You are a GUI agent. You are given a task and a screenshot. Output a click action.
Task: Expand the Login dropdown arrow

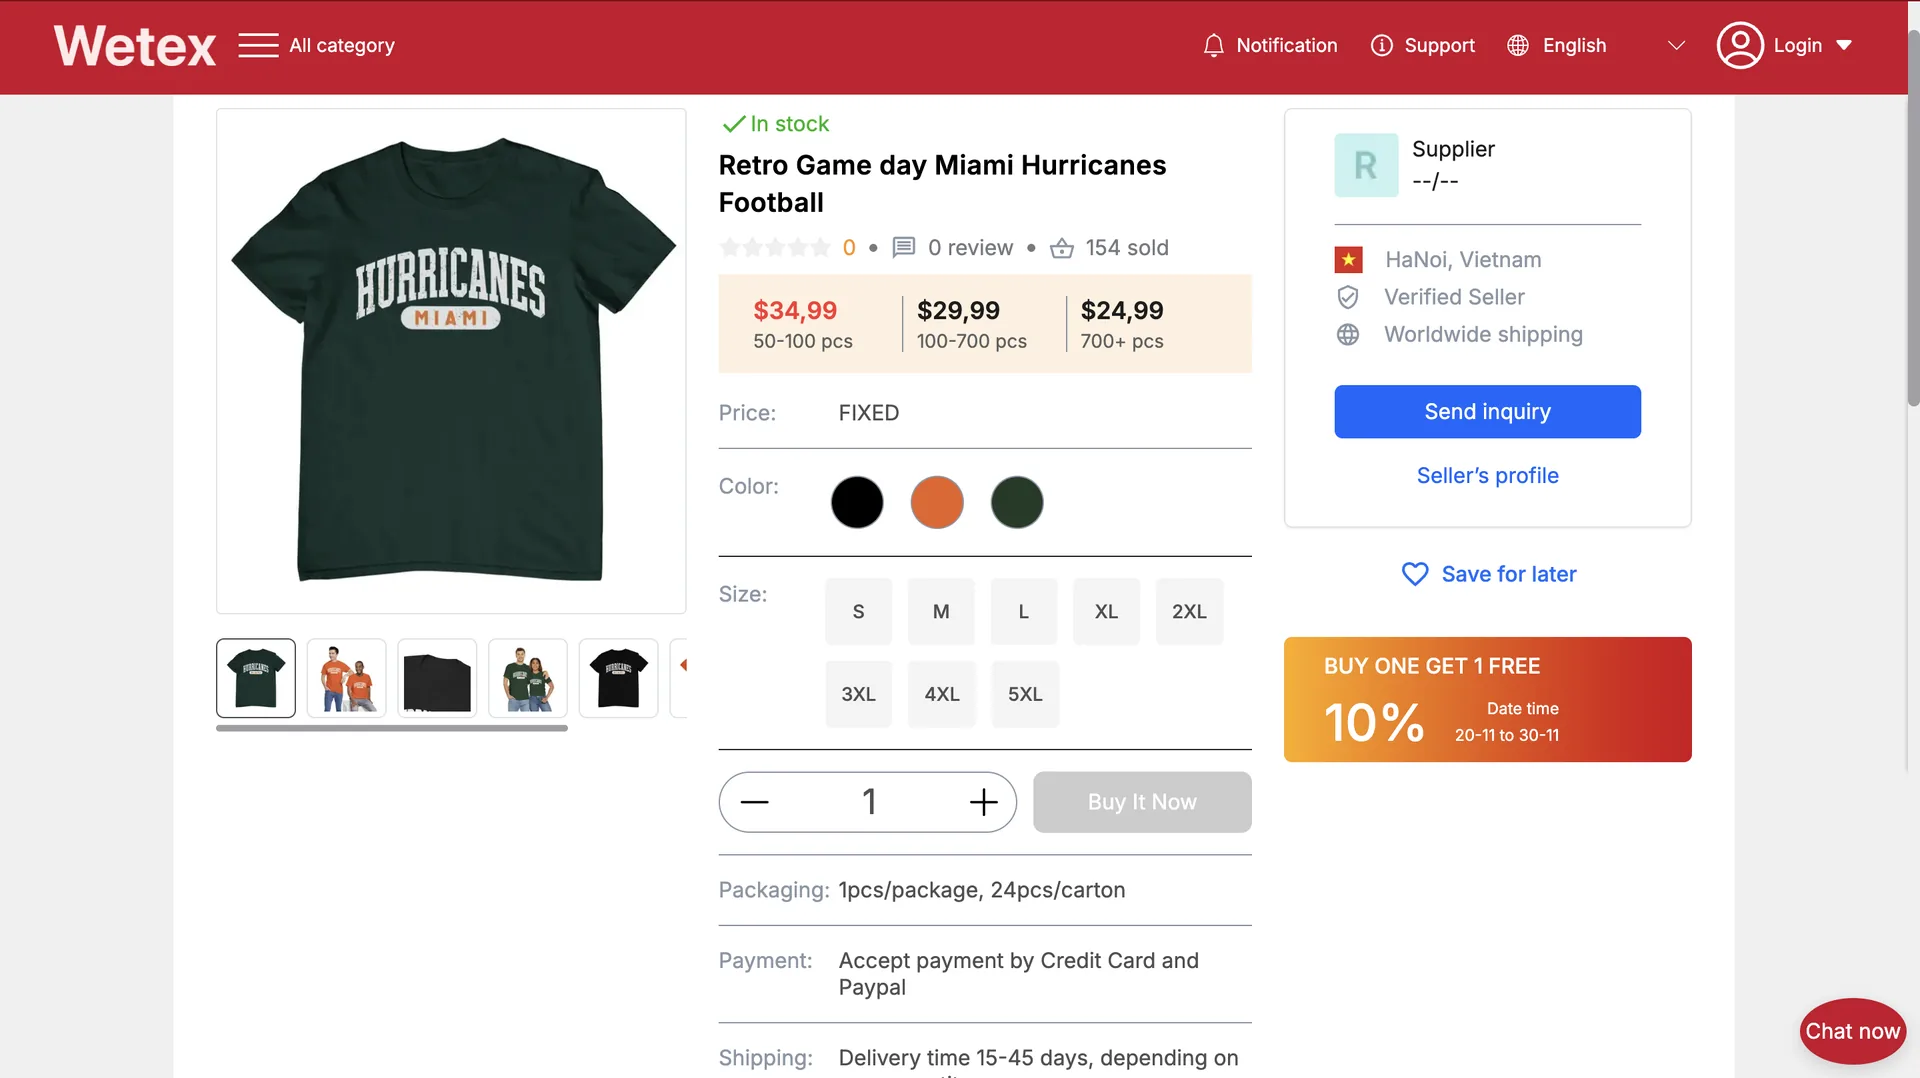pos(1844,46)
